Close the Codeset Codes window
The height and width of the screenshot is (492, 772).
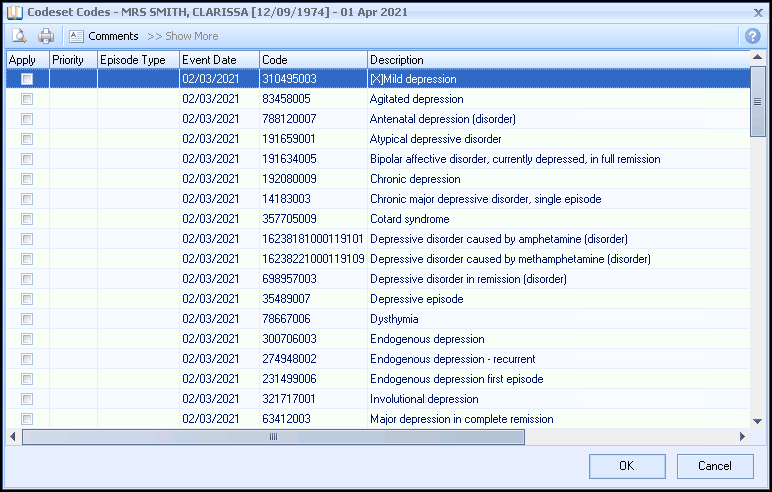[x=758, y=13]
